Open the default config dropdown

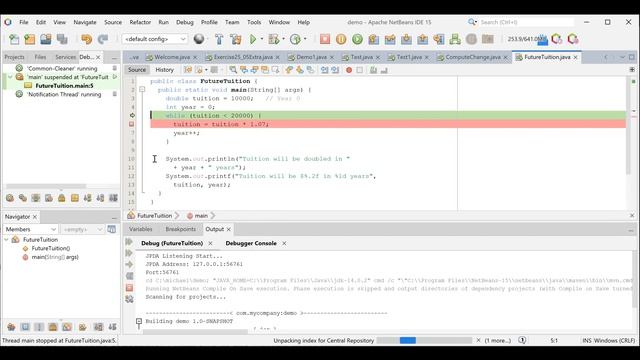pos(155,39)
